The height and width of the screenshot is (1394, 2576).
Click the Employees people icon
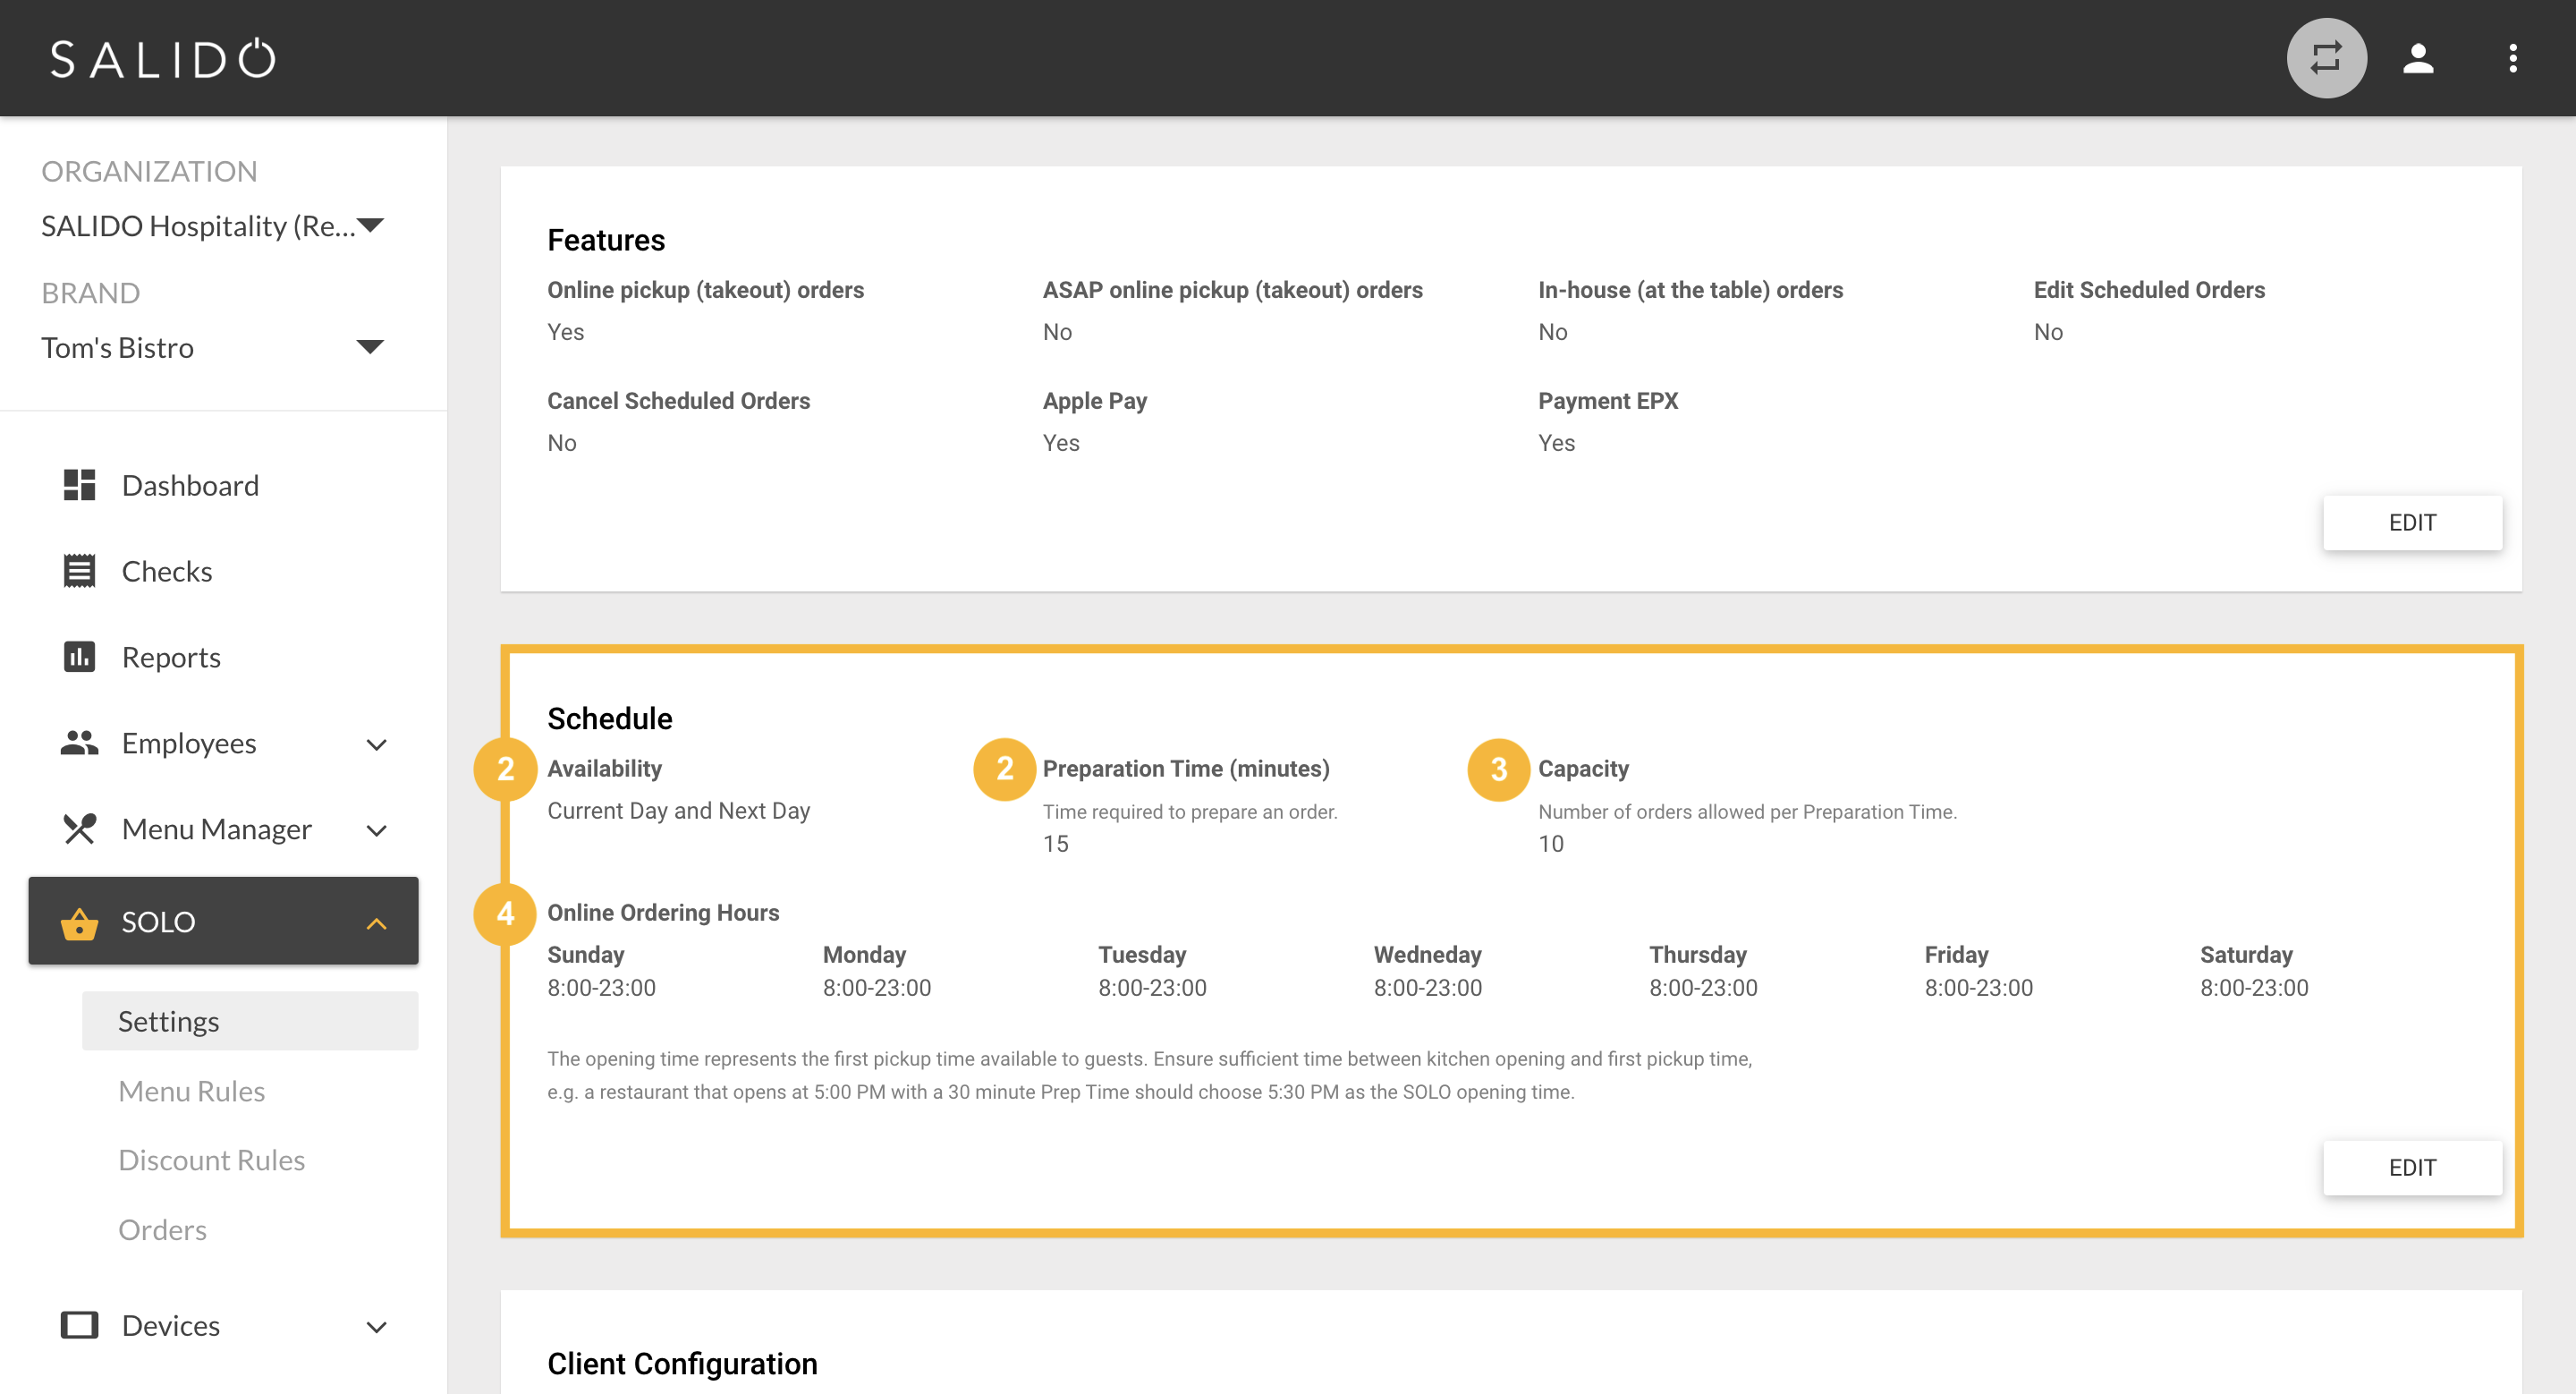[x=79, y=743]
